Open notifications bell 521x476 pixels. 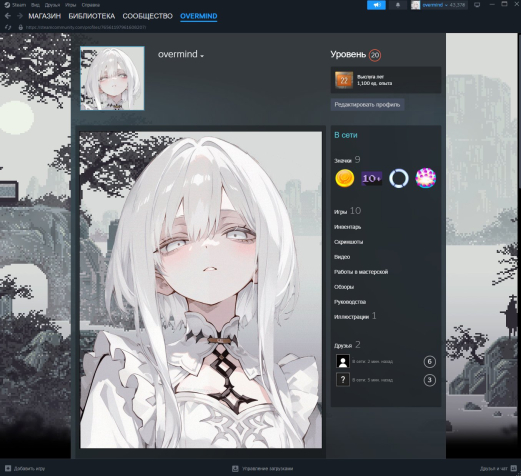click(398, 5)
